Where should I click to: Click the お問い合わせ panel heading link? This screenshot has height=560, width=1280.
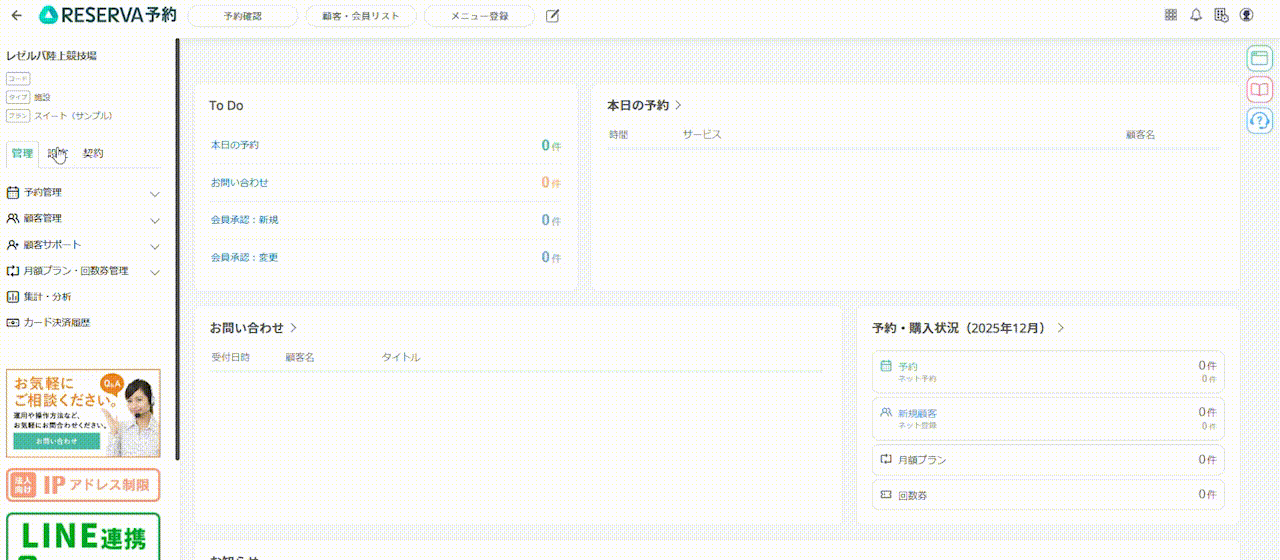(246, 328)
